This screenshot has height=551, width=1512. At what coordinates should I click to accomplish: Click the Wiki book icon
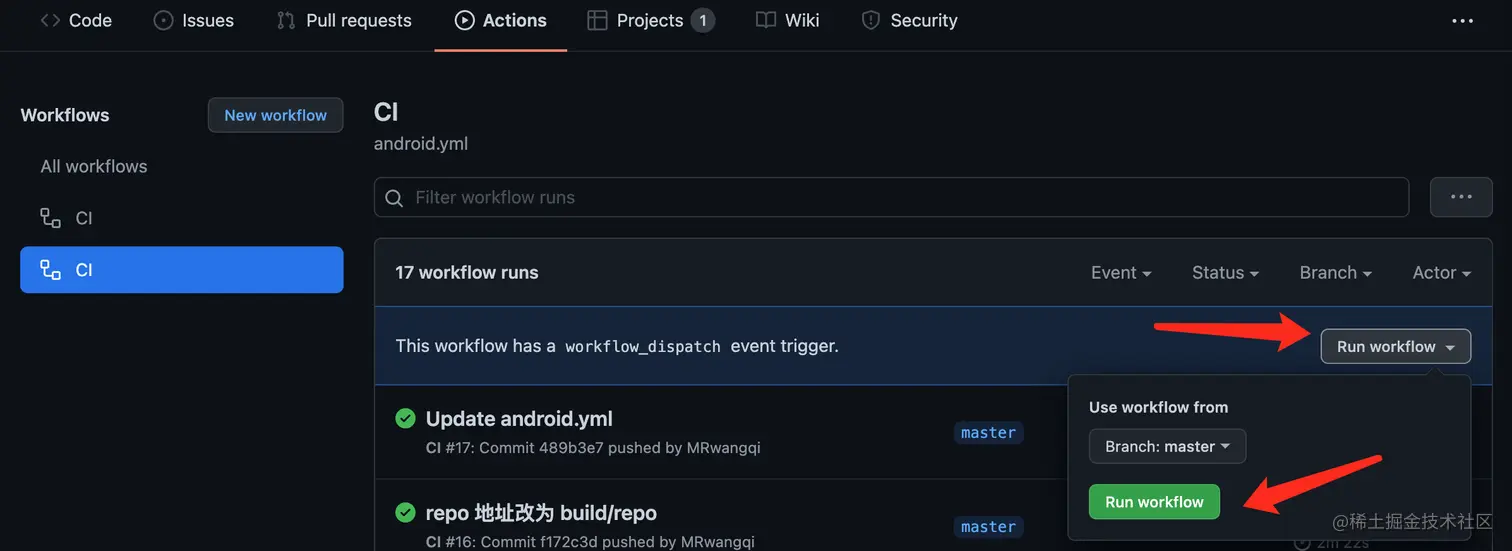[766, 20]
